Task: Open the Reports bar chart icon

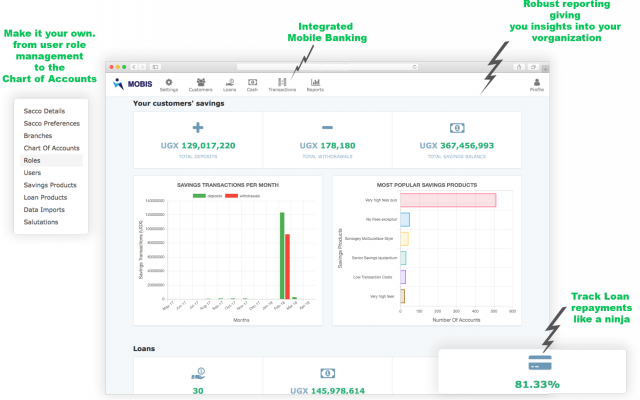Action: point(315,82)
